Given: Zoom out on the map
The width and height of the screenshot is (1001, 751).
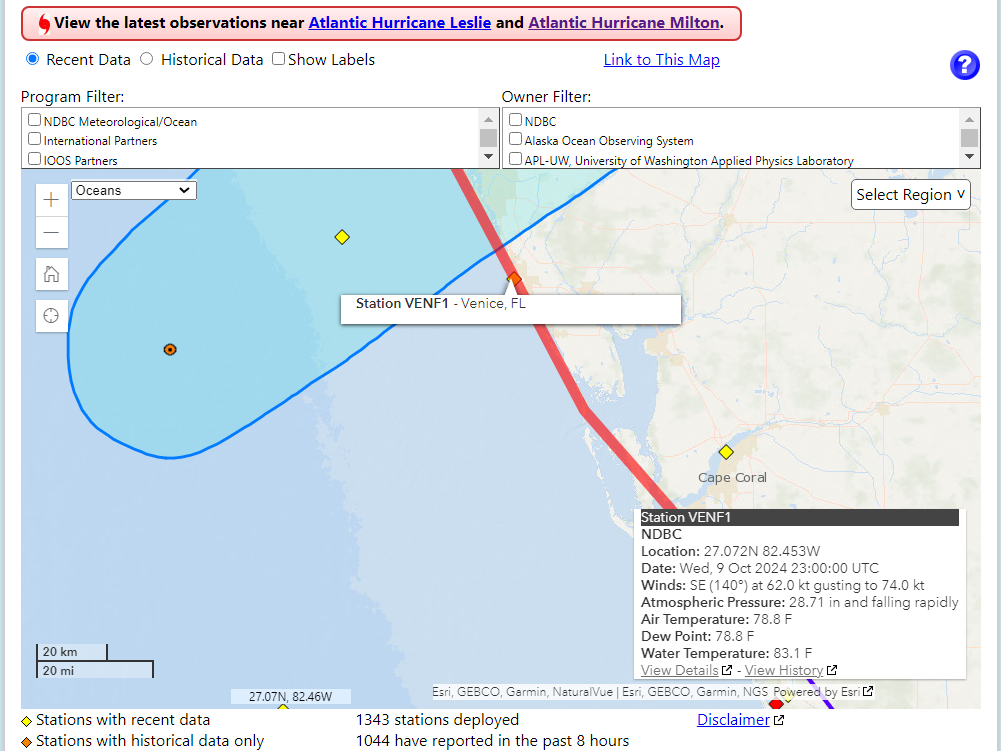Looking at the screenshot, I should point(51,232).
